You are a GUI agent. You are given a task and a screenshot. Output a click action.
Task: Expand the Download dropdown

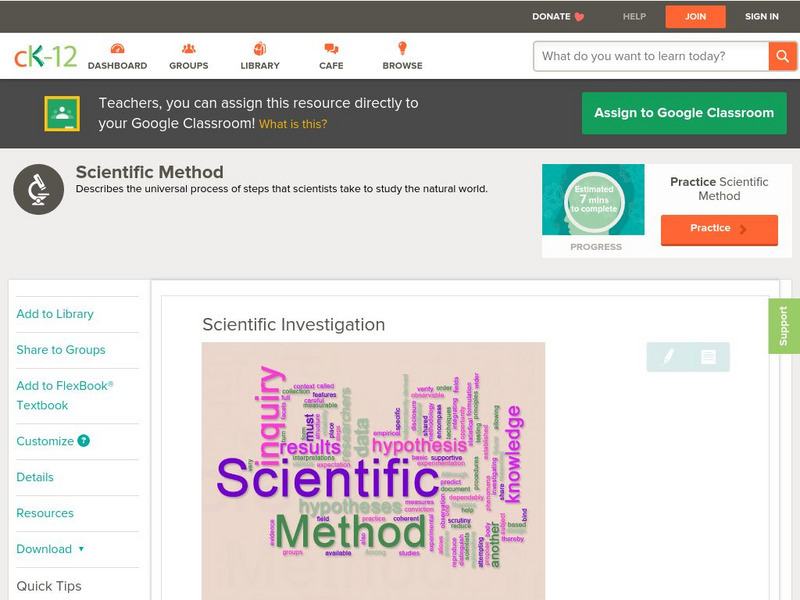coord(46,547)
